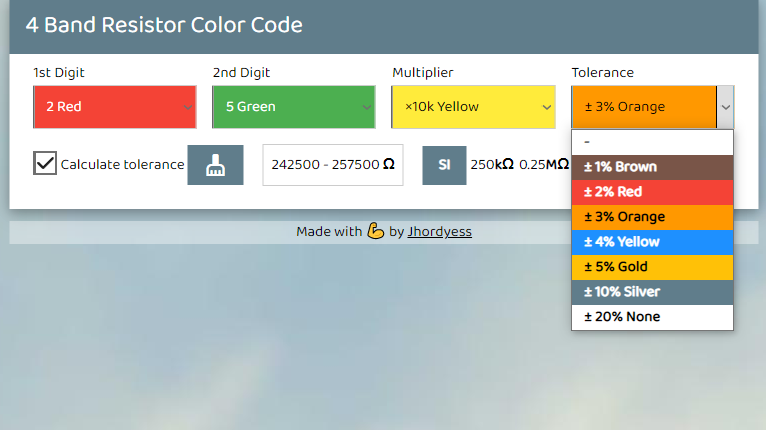This screenshot has width=766, height=430.
Task: Click the Tolerance field label
Action: 603,72
